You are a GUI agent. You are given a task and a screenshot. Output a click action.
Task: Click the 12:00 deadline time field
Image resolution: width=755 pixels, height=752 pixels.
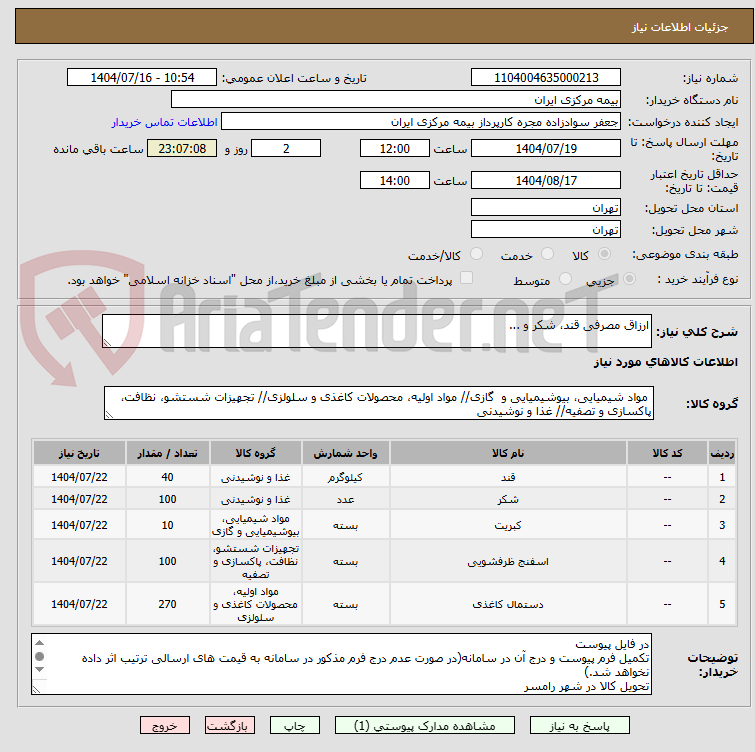click(394, 148)
